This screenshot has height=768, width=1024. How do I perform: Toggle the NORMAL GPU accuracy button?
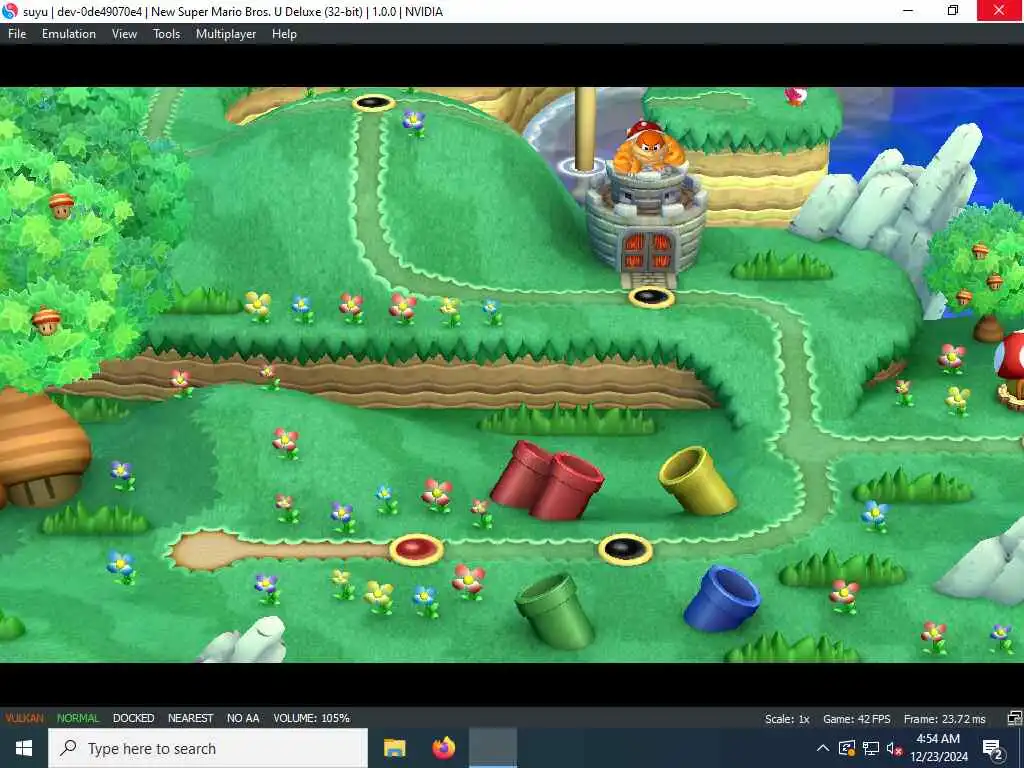click(78, 718)
